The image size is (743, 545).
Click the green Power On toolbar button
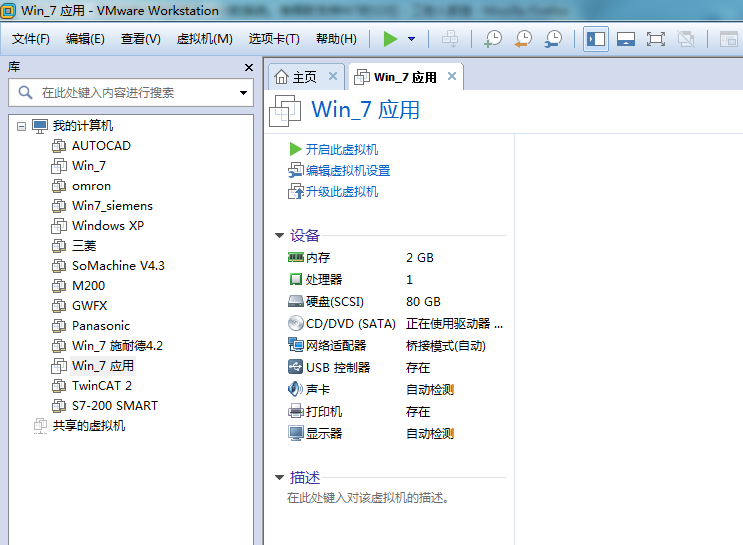pos(390,39)
